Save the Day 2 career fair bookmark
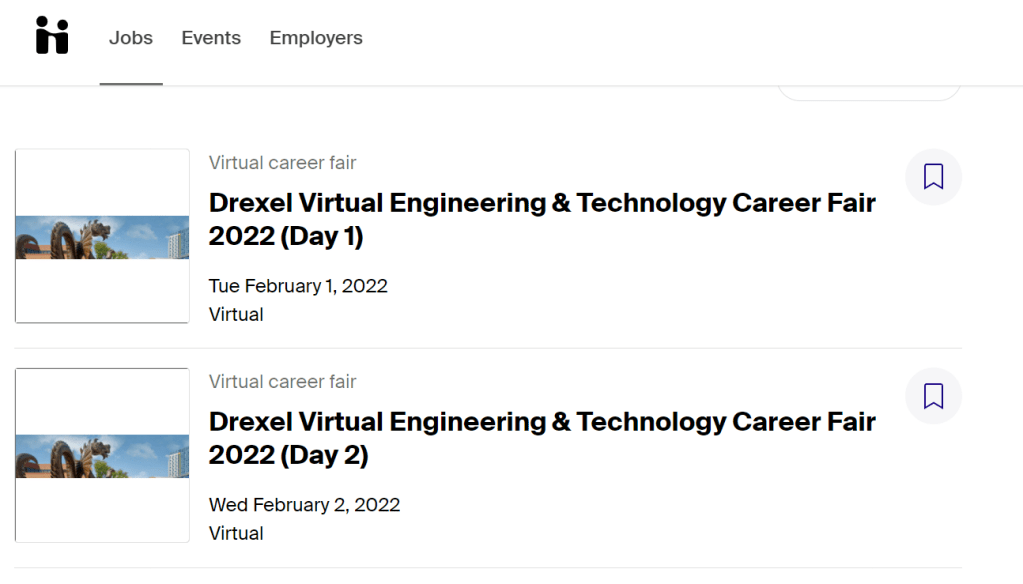This screenshot has width=1023, height=584. coord(933,396)
